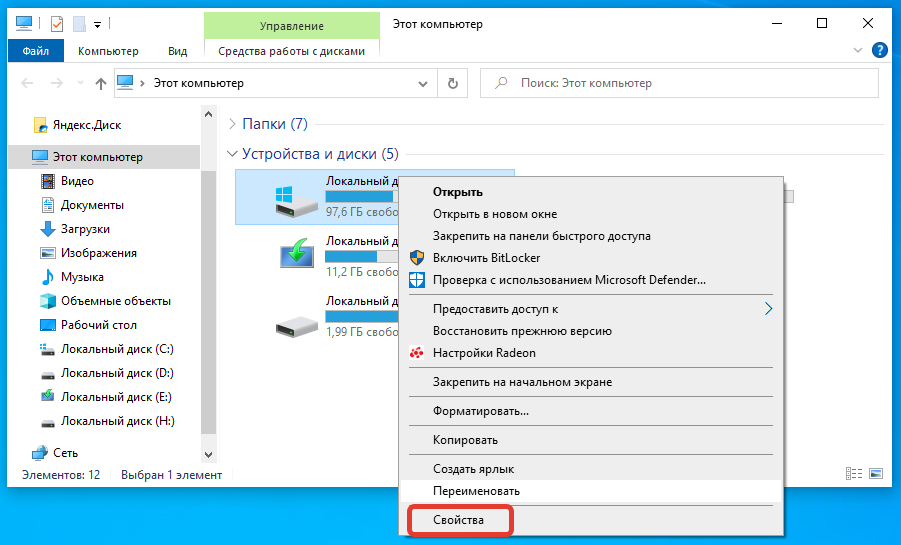Expand the ribbon with the chevron
This screenshot has width=901, height=545.
pyautogui.click(x=858, y=50)
